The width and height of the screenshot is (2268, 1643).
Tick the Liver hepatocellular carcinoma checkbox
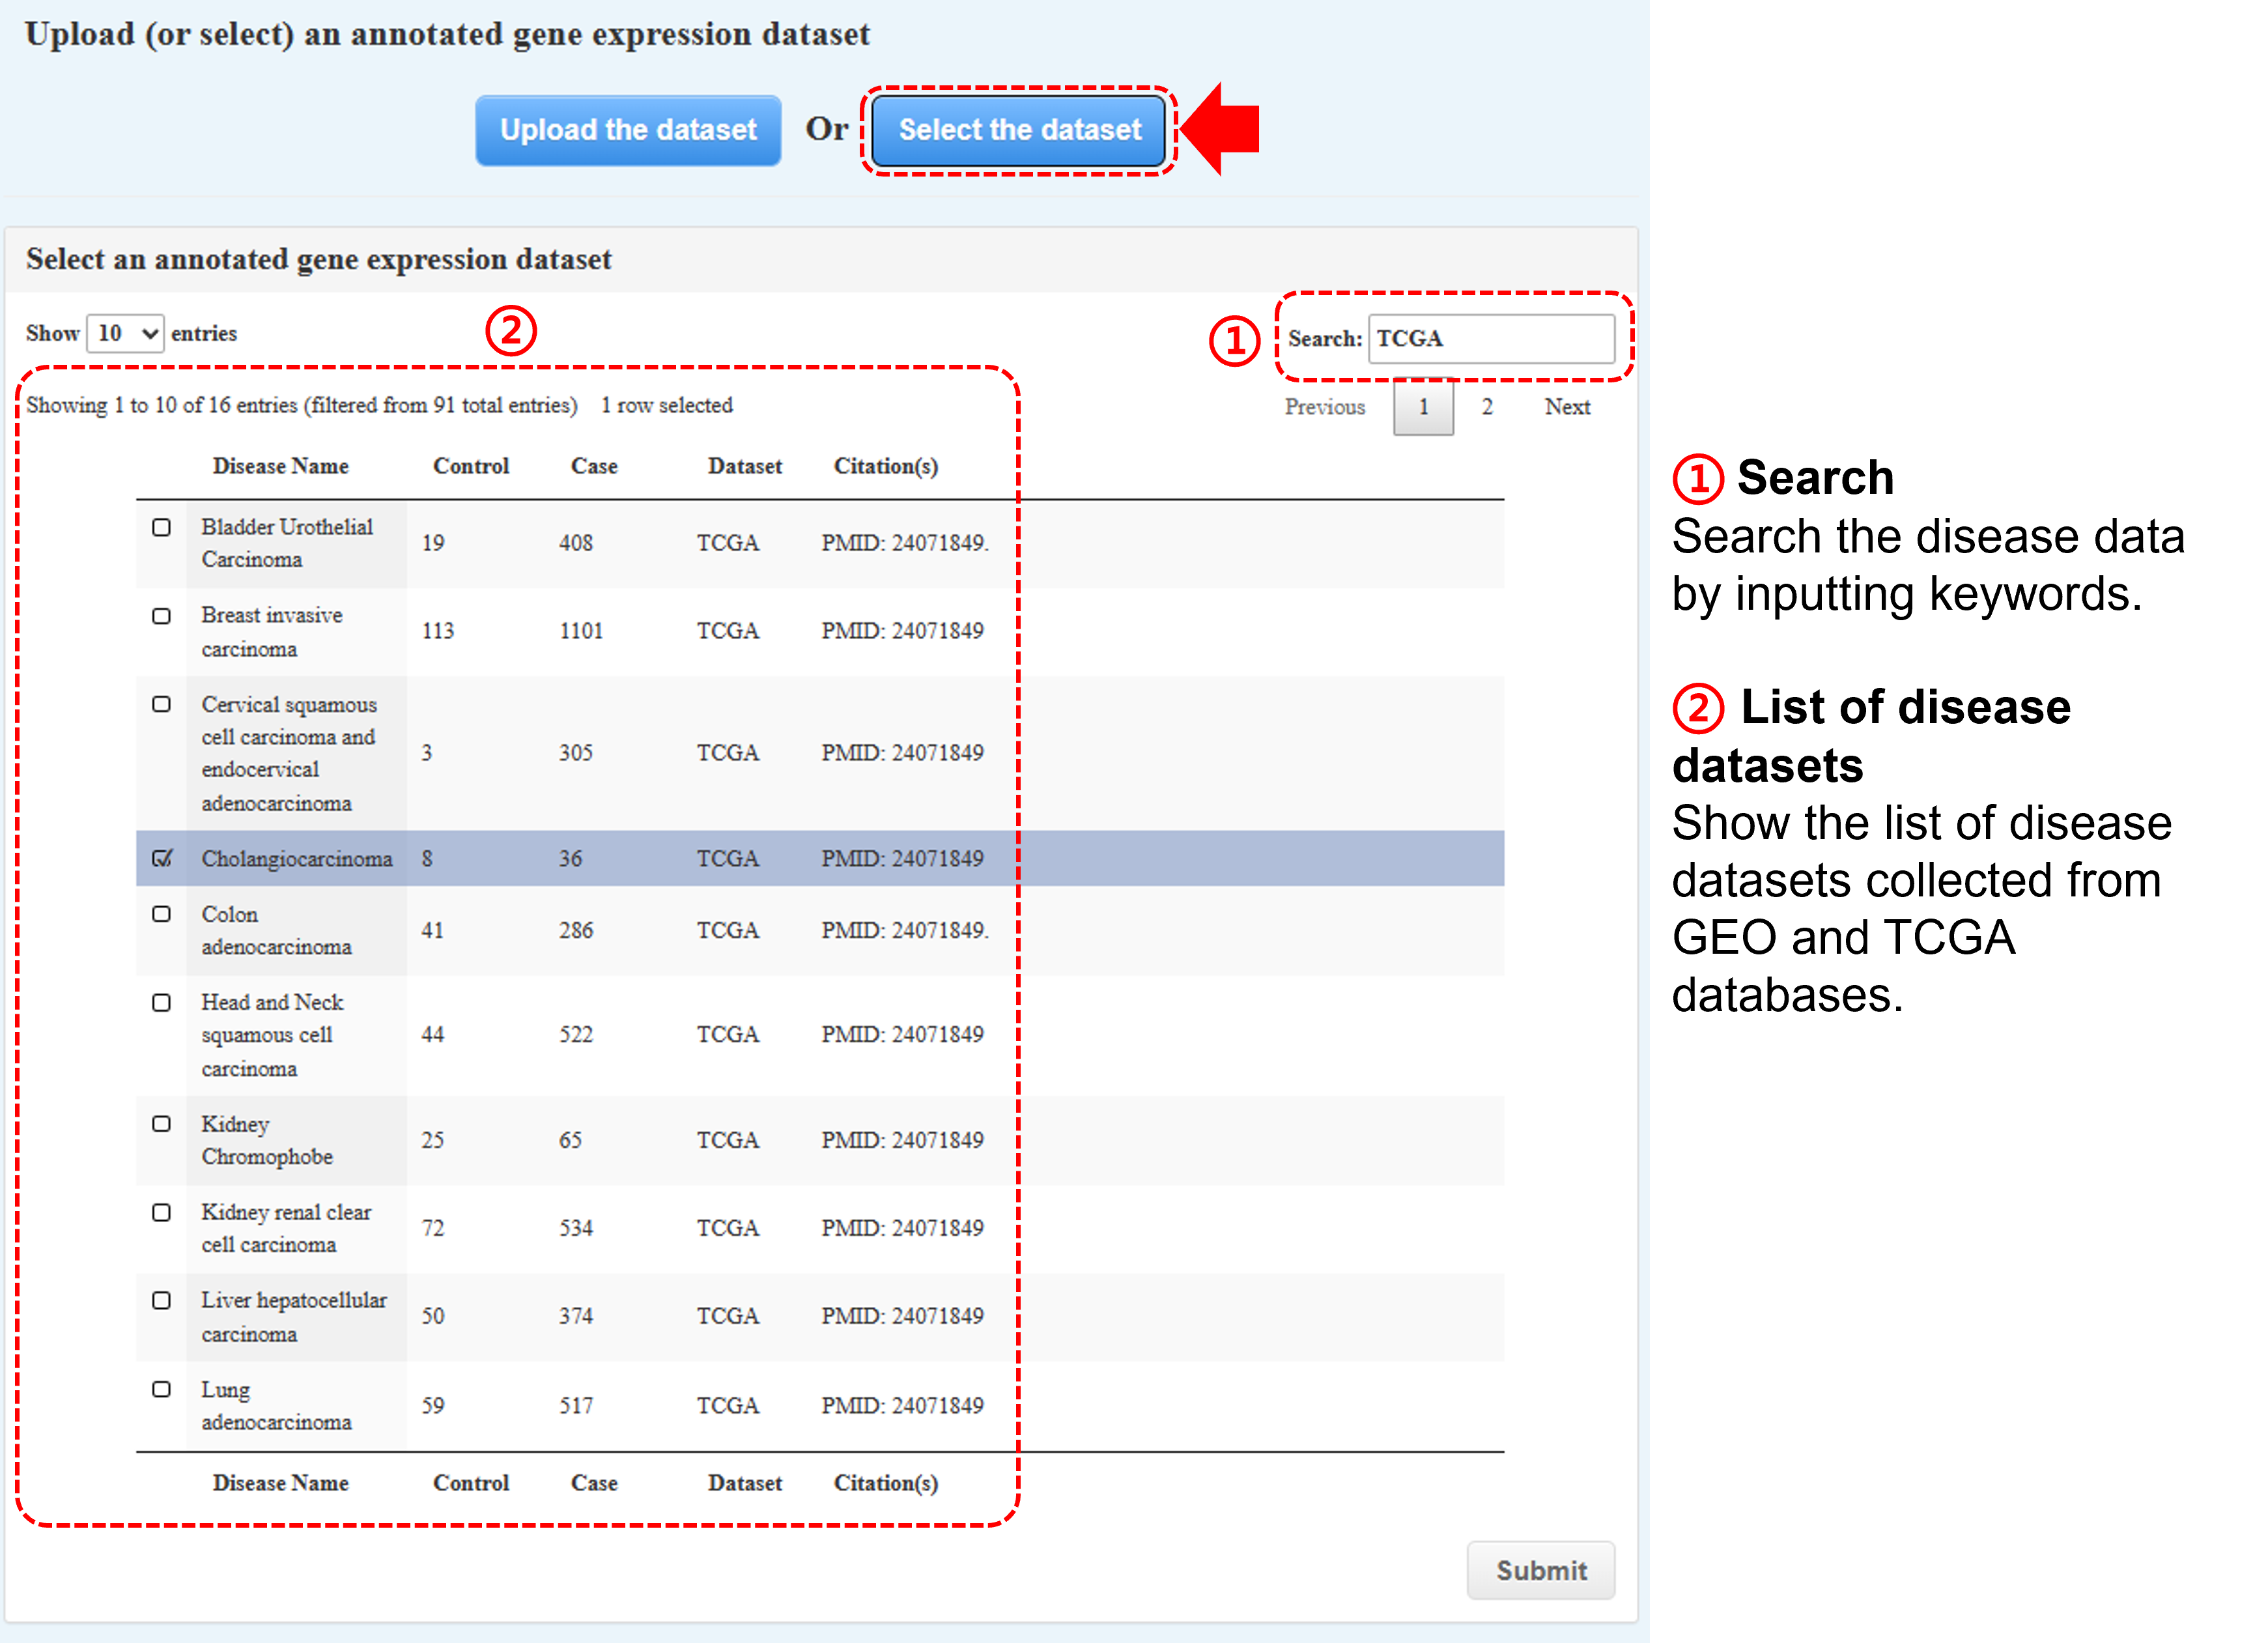point(161,1300)
